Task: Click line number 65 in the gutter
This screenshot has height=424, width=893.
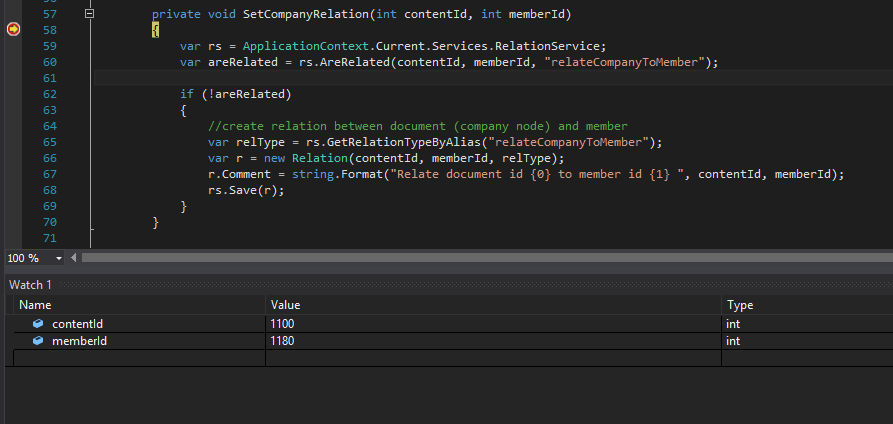Action: [x=50, y=142]
